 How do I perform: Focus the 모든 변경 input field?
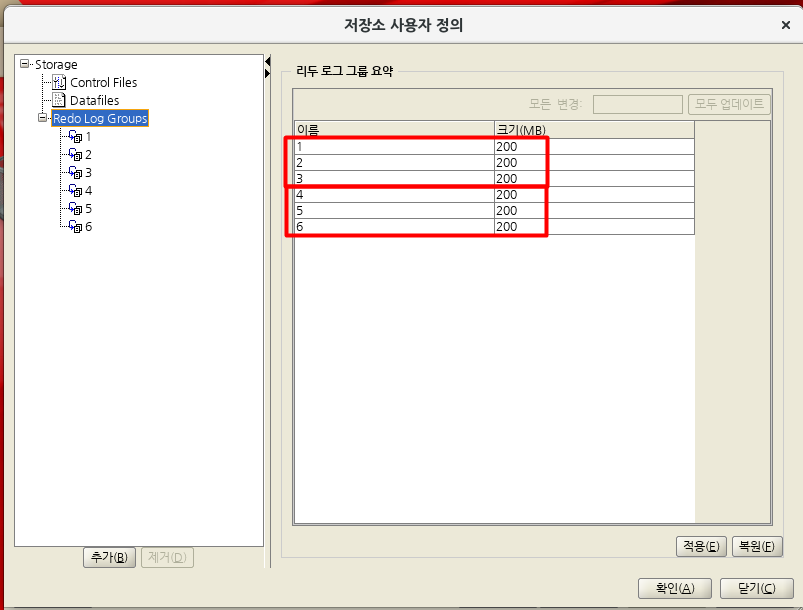(637, 104)
